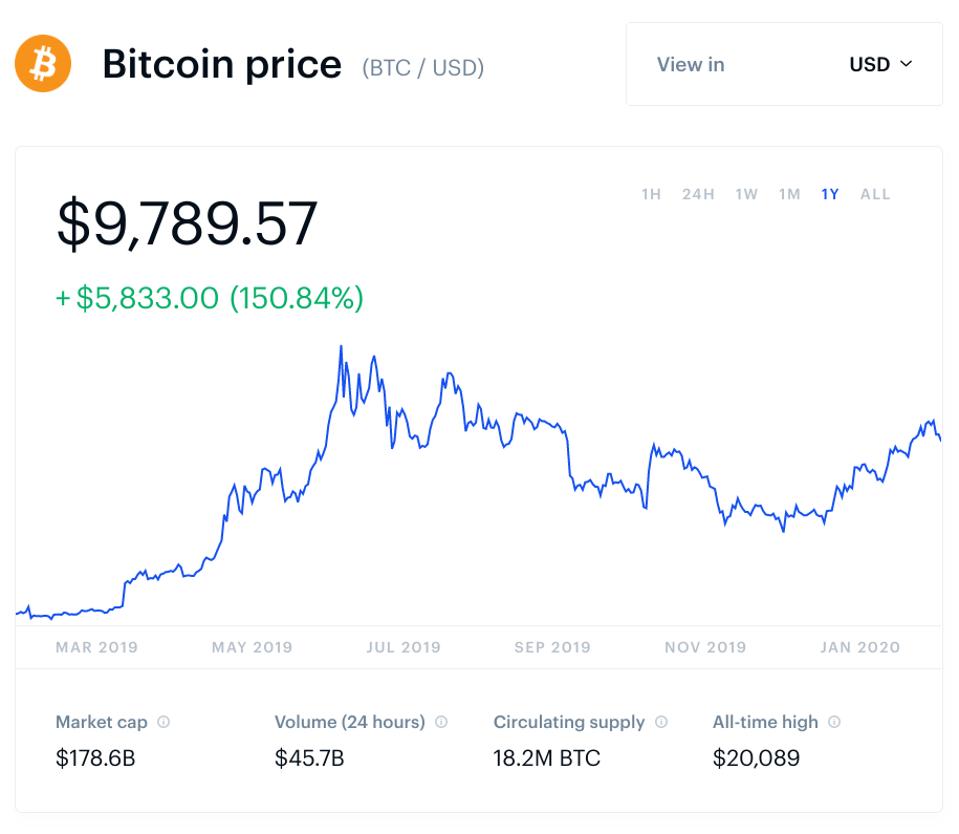The height and width of the screenshot is (834, 959).
Task: Click the MAR 2019 axis label
Action: [97, 647]
